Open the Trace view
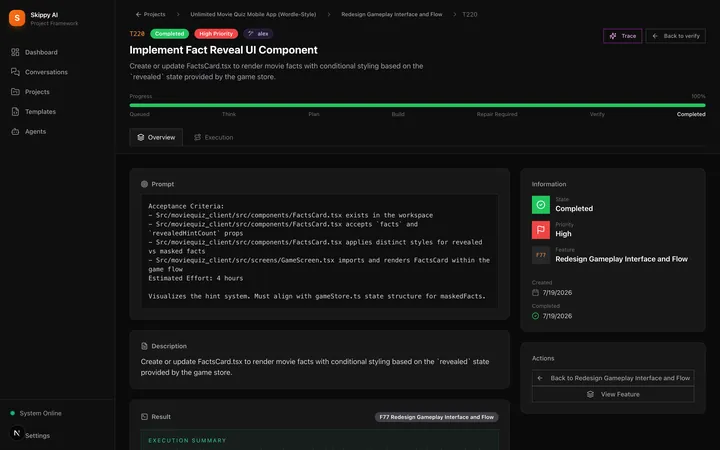720x450 pixels. [622, 36]
